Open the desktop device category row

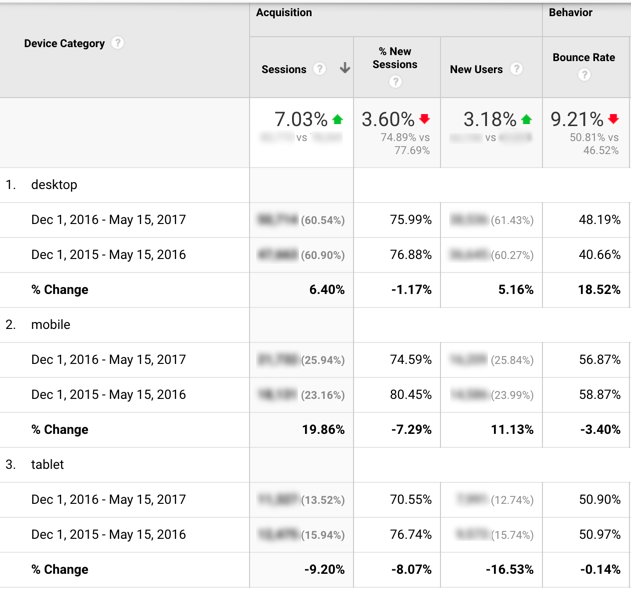click(x=54, y=185)
